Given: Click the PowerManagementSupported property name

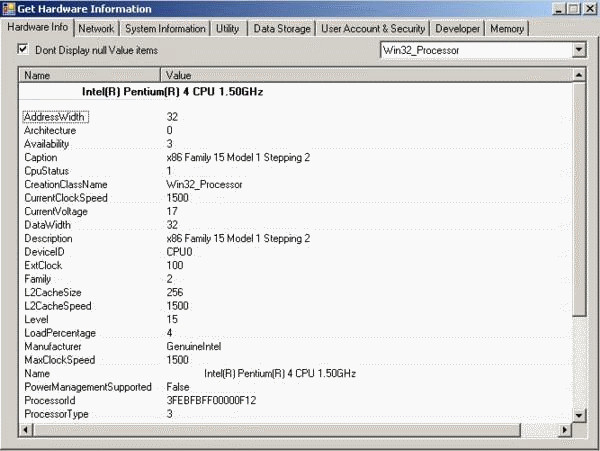Looking at the screenshot, I should pyautogui.click(x=88, y=387).
